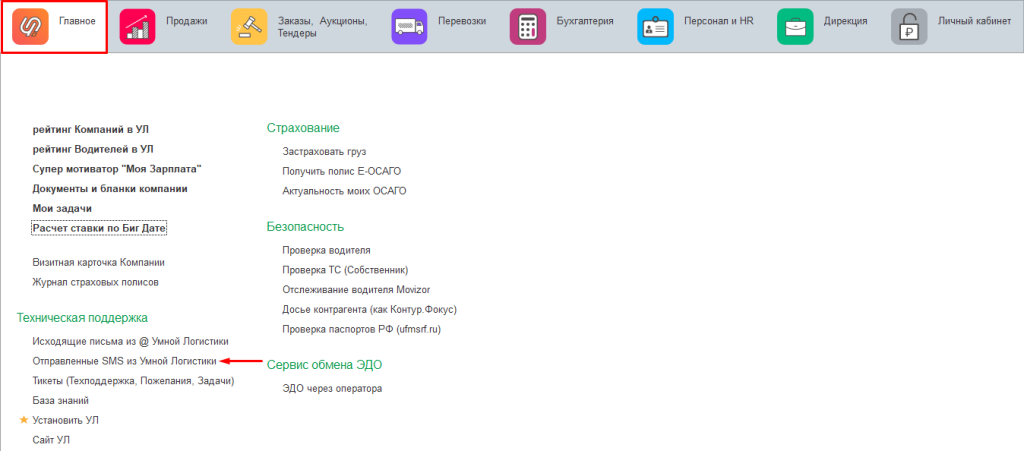1024x451 pixels.
Task: Open Супер мотиватор "Моя Зарплата"
Action: pos(117,169)
